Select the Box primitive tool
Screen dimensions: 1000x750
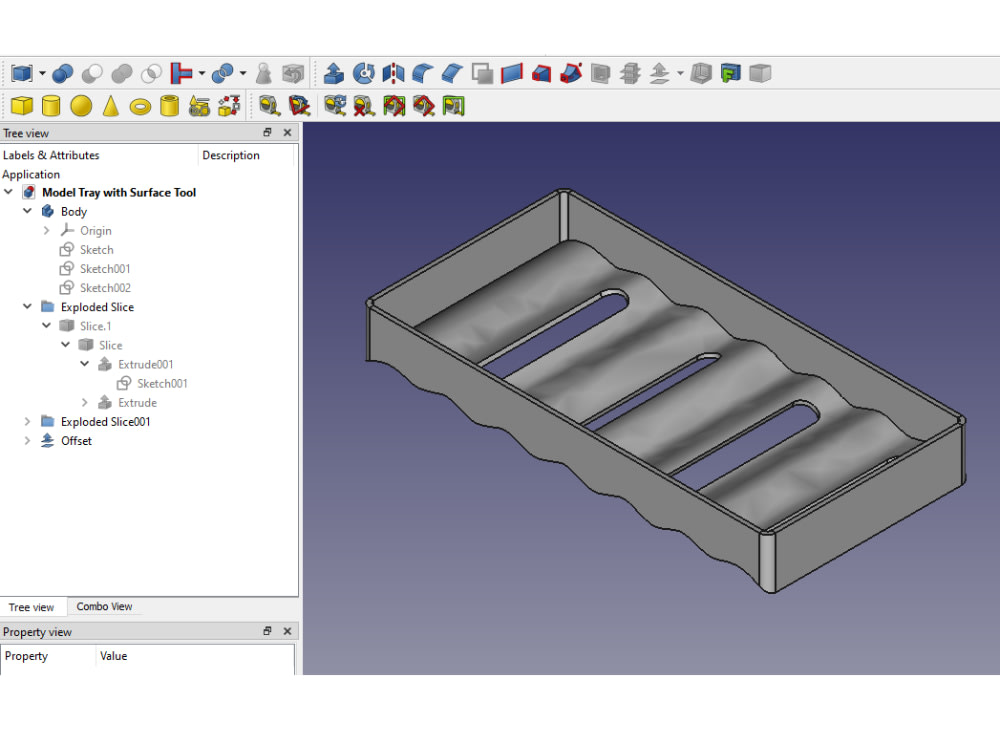pos(23,104)
